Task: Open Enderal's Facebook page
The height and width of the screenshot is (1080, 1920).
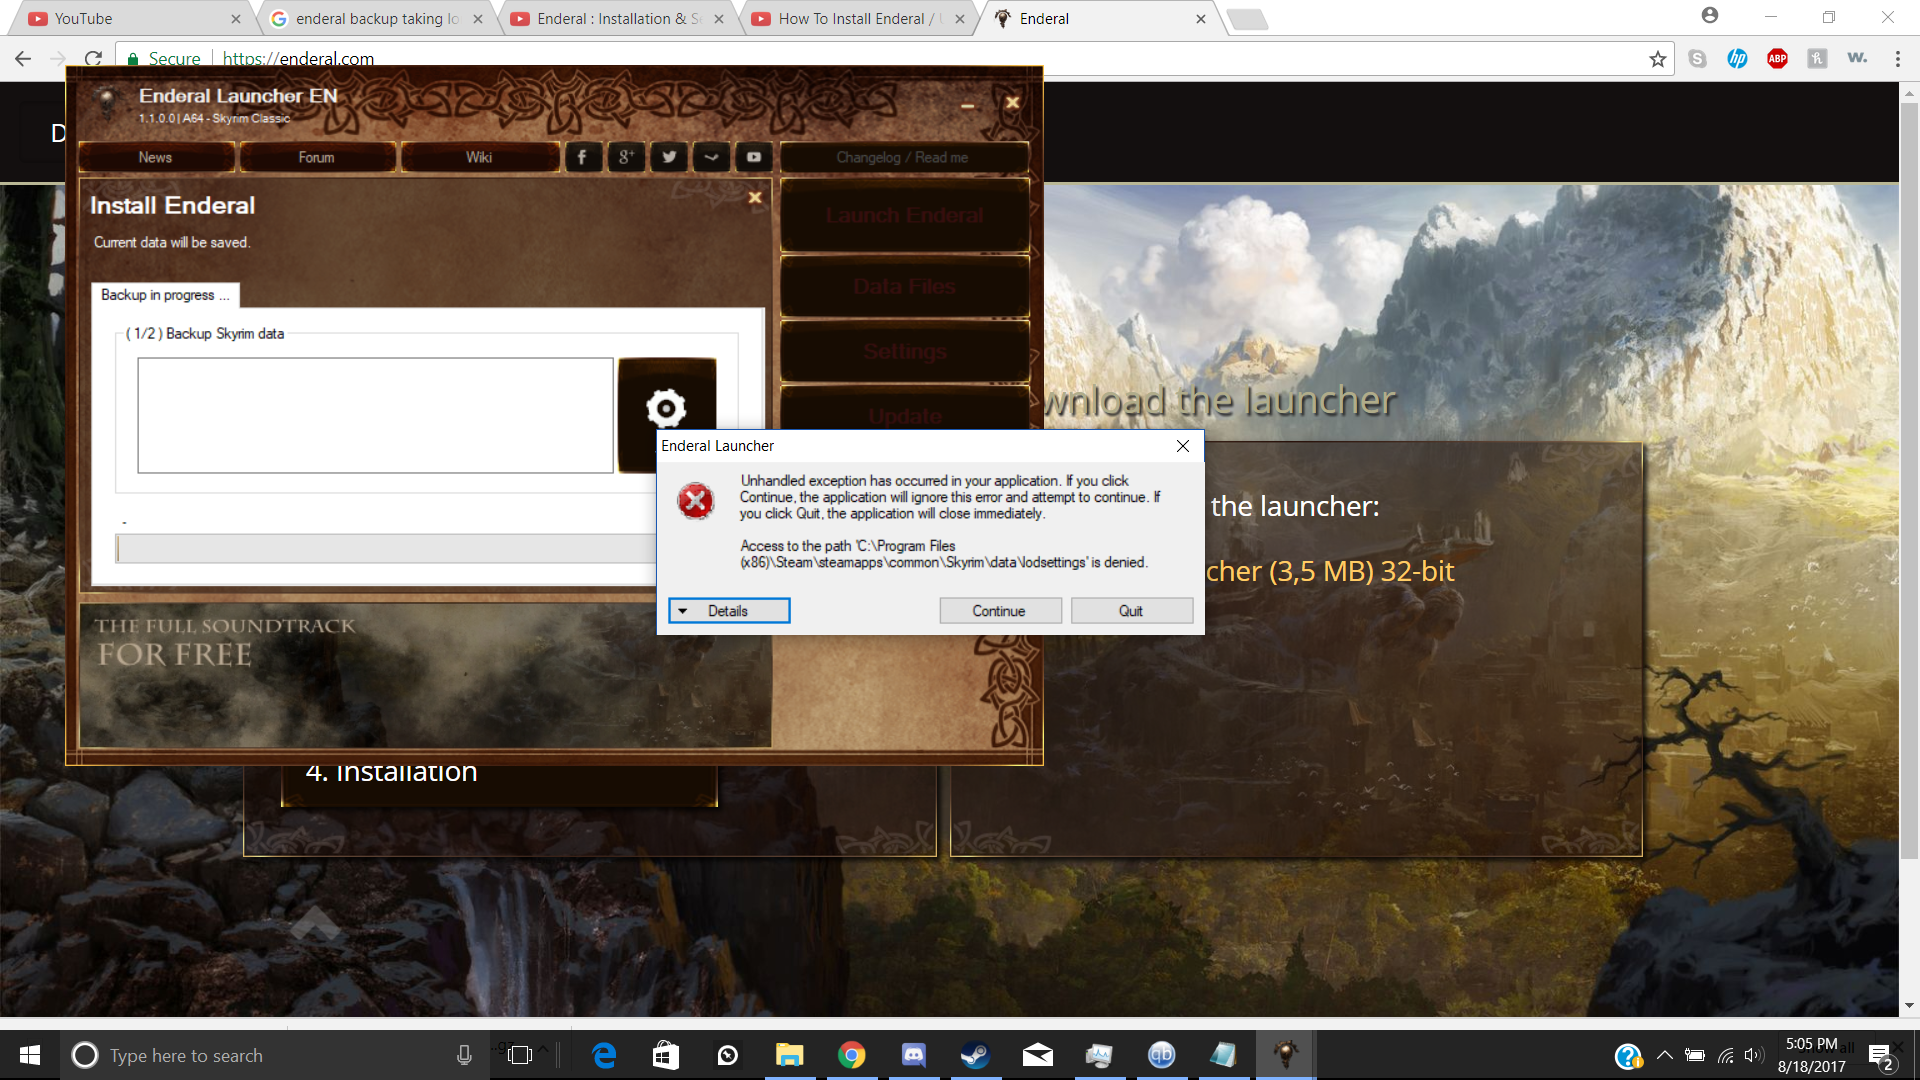Action: point(583,157)
